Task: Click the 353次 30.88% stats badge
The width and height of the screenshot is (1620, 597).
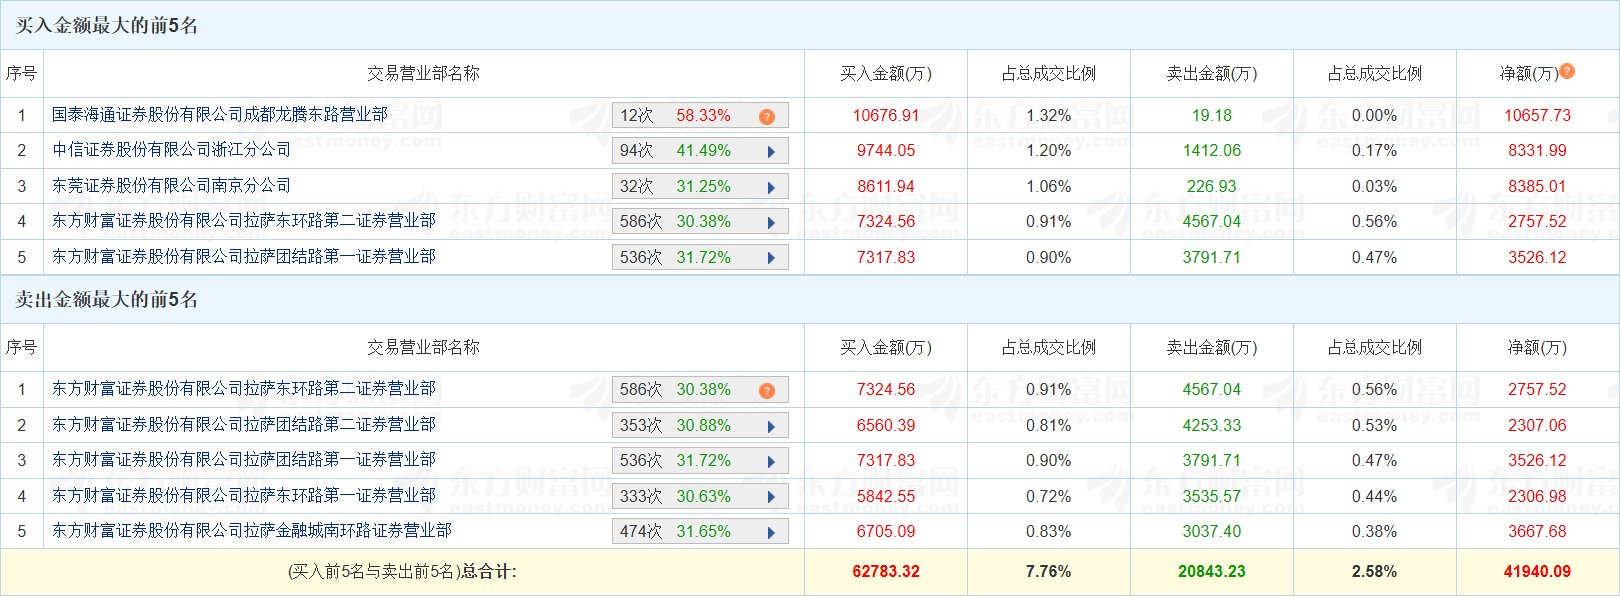Action: [x=676, y=426]
